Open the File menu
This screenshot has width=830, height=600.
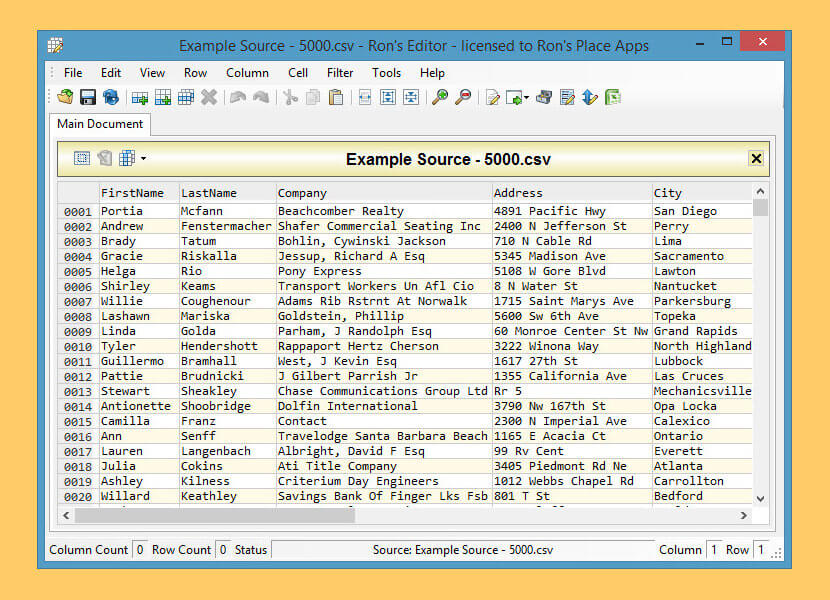73,73
